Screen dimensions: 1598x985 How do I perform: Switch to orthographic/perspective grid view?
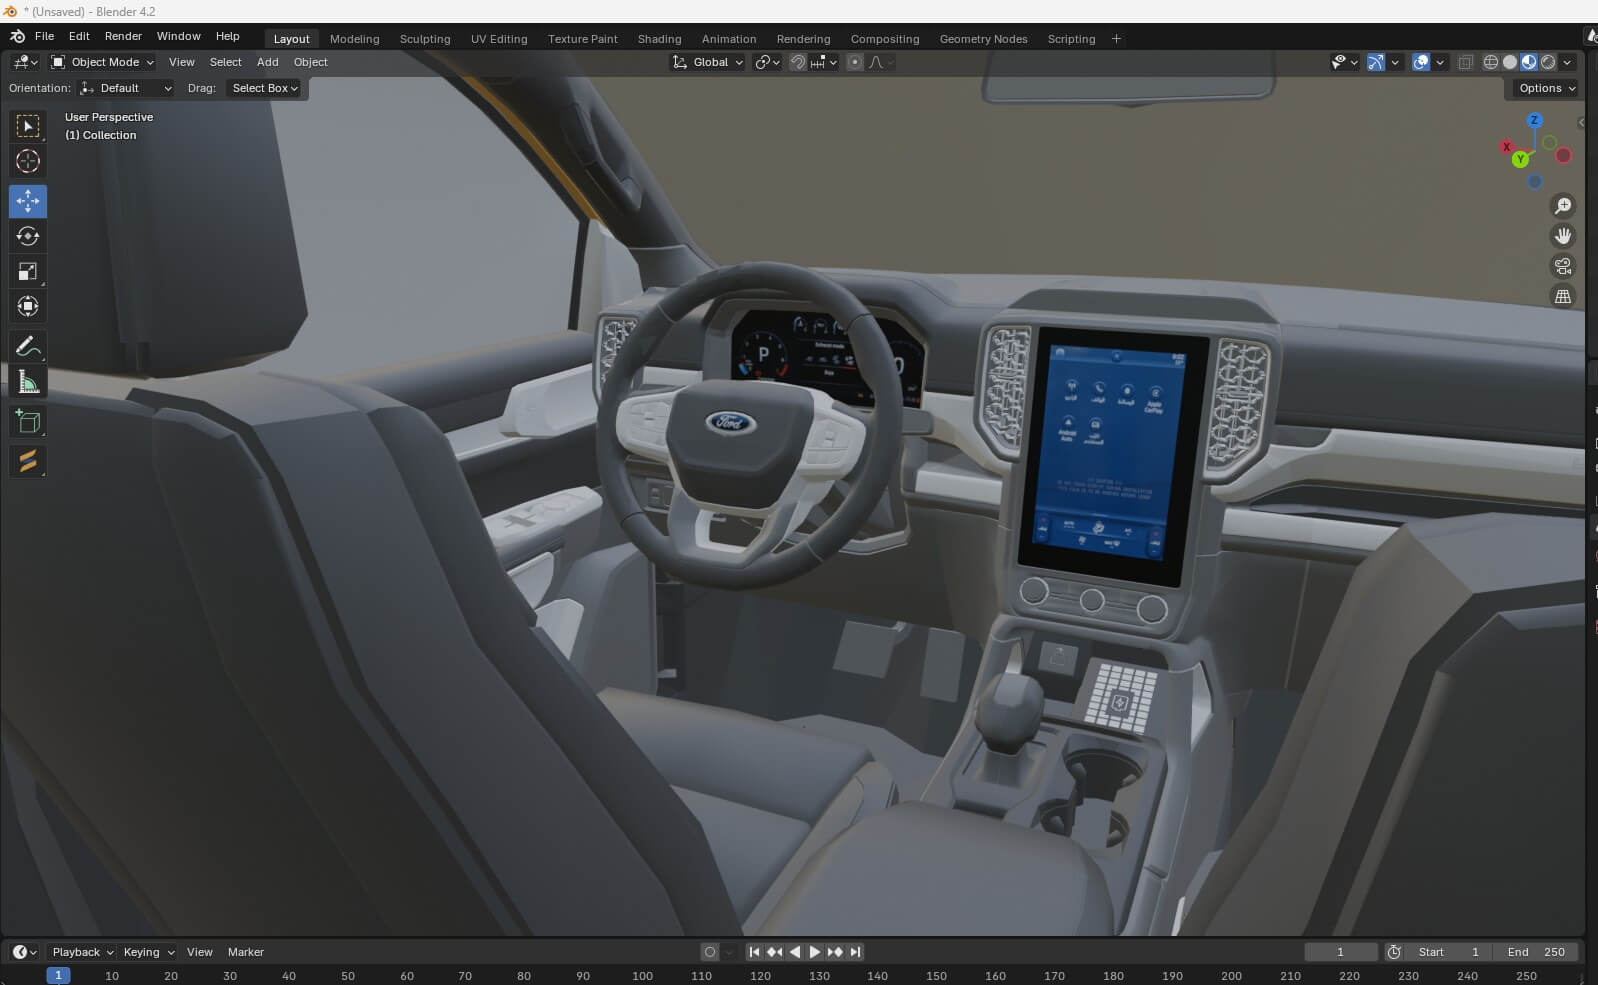click(1562, 296)
